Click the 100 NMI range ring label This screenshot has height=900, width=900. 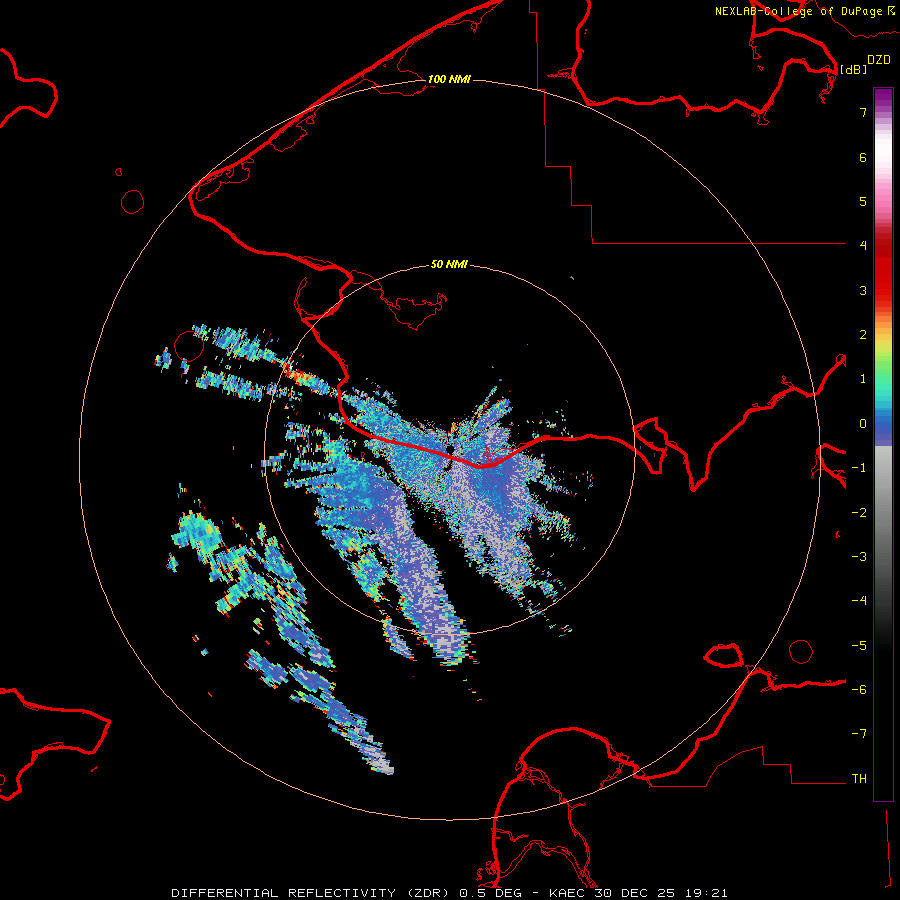coord(449,79)
